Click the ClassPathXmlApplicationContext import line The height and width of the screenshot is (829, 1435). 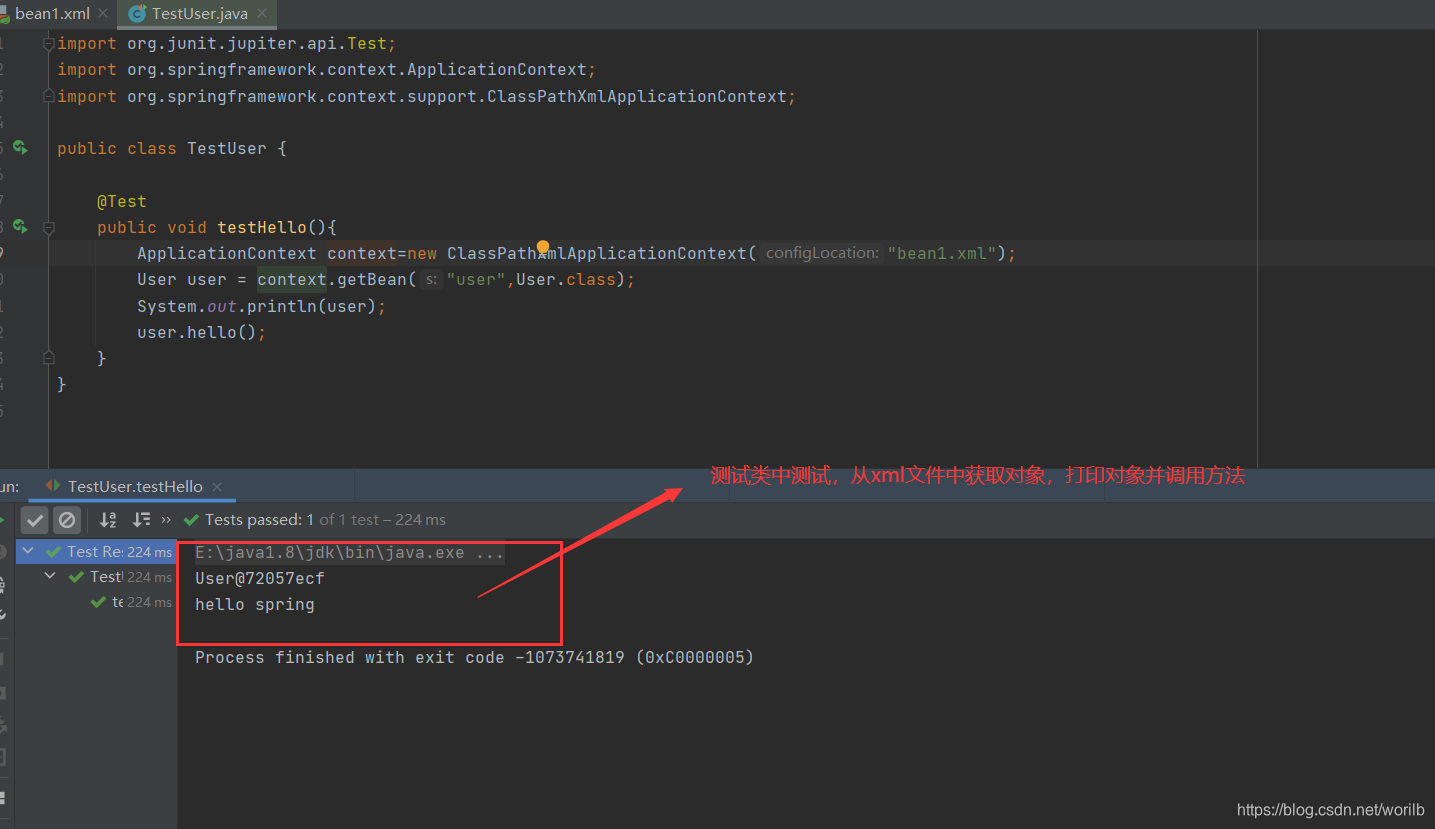[427, 96]
